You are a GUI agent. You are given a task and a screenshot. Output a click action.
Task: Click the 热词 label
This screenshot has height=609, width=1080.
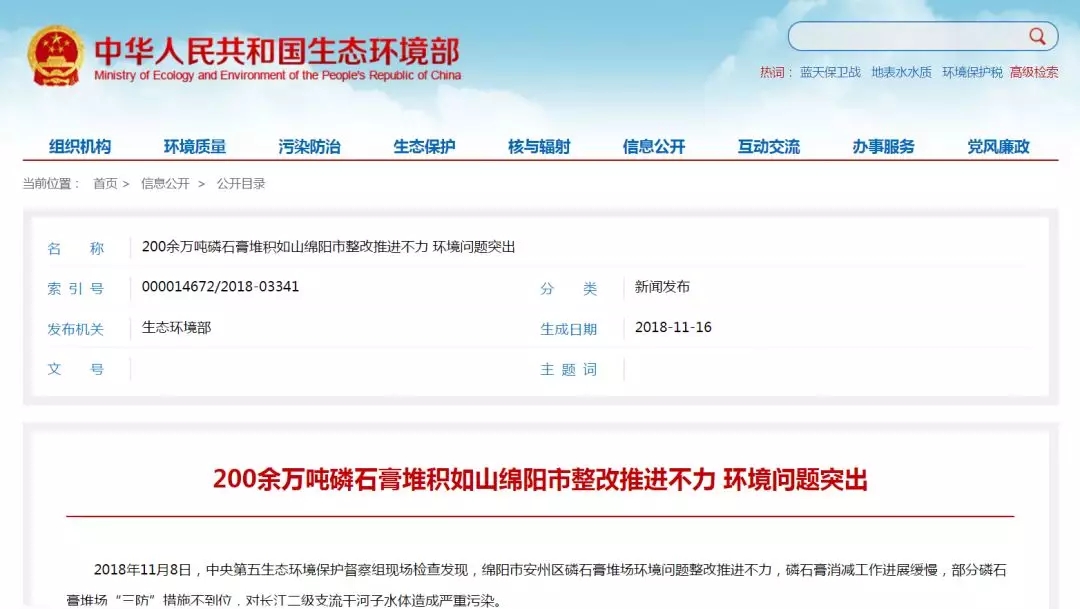tap(776, 72)
